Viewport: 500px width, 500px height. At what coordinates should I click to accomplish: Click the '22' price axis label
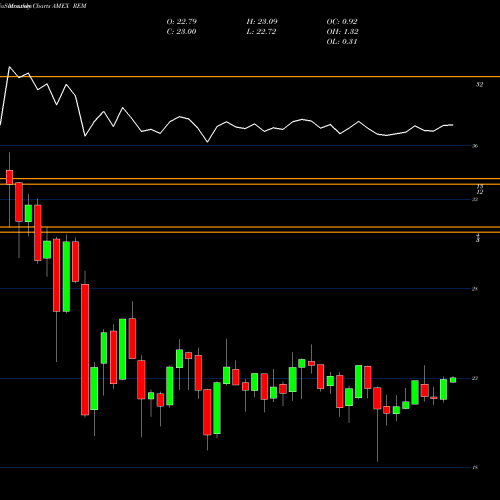[475, 378]
